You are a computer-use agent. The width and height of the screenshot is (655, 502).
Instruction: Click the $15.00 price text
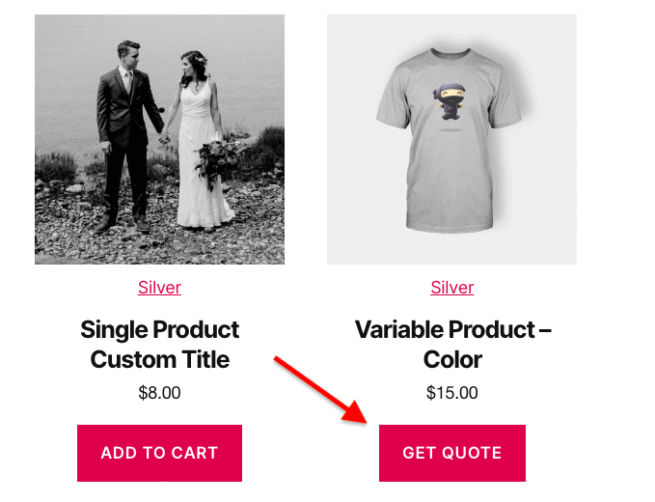click(452, 393)
